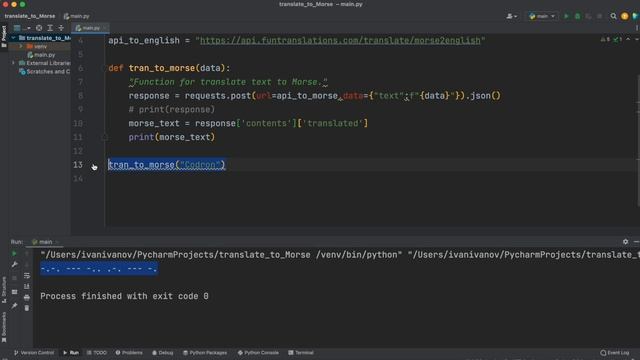640x360 pixels.
Task: Pin the Run tab with pin icon
Action: coord(14,306)
